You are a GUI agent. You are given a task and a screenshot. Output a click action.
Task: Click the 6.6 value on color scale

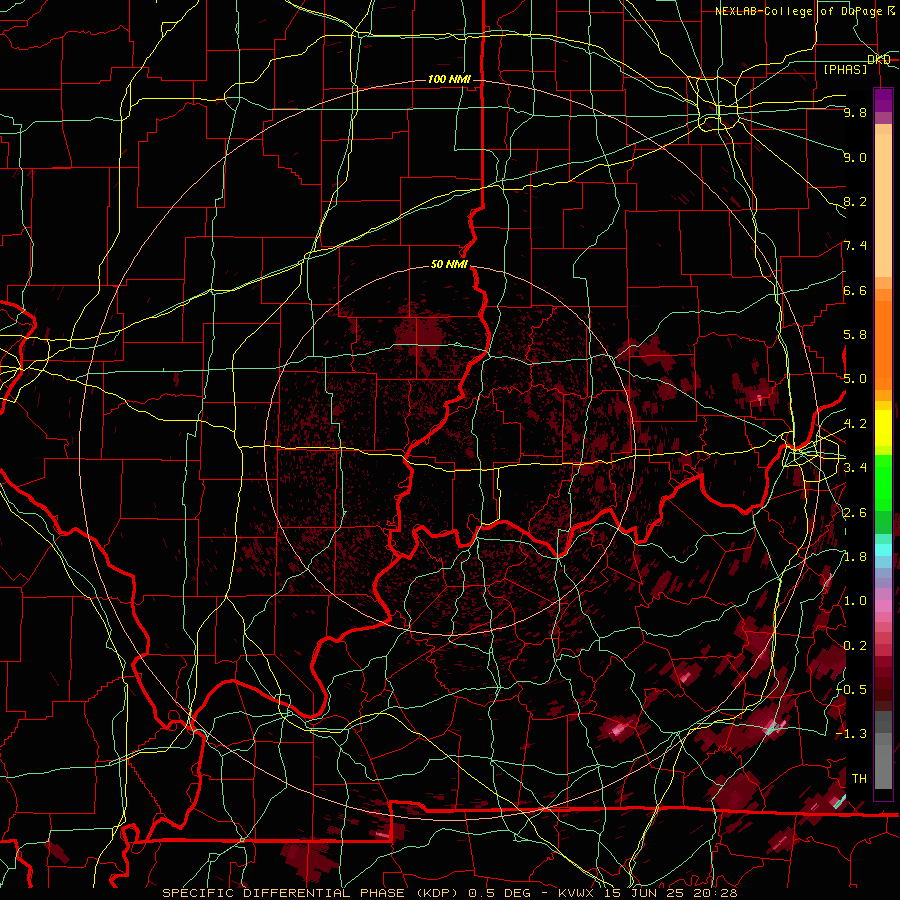pos(855,290)
